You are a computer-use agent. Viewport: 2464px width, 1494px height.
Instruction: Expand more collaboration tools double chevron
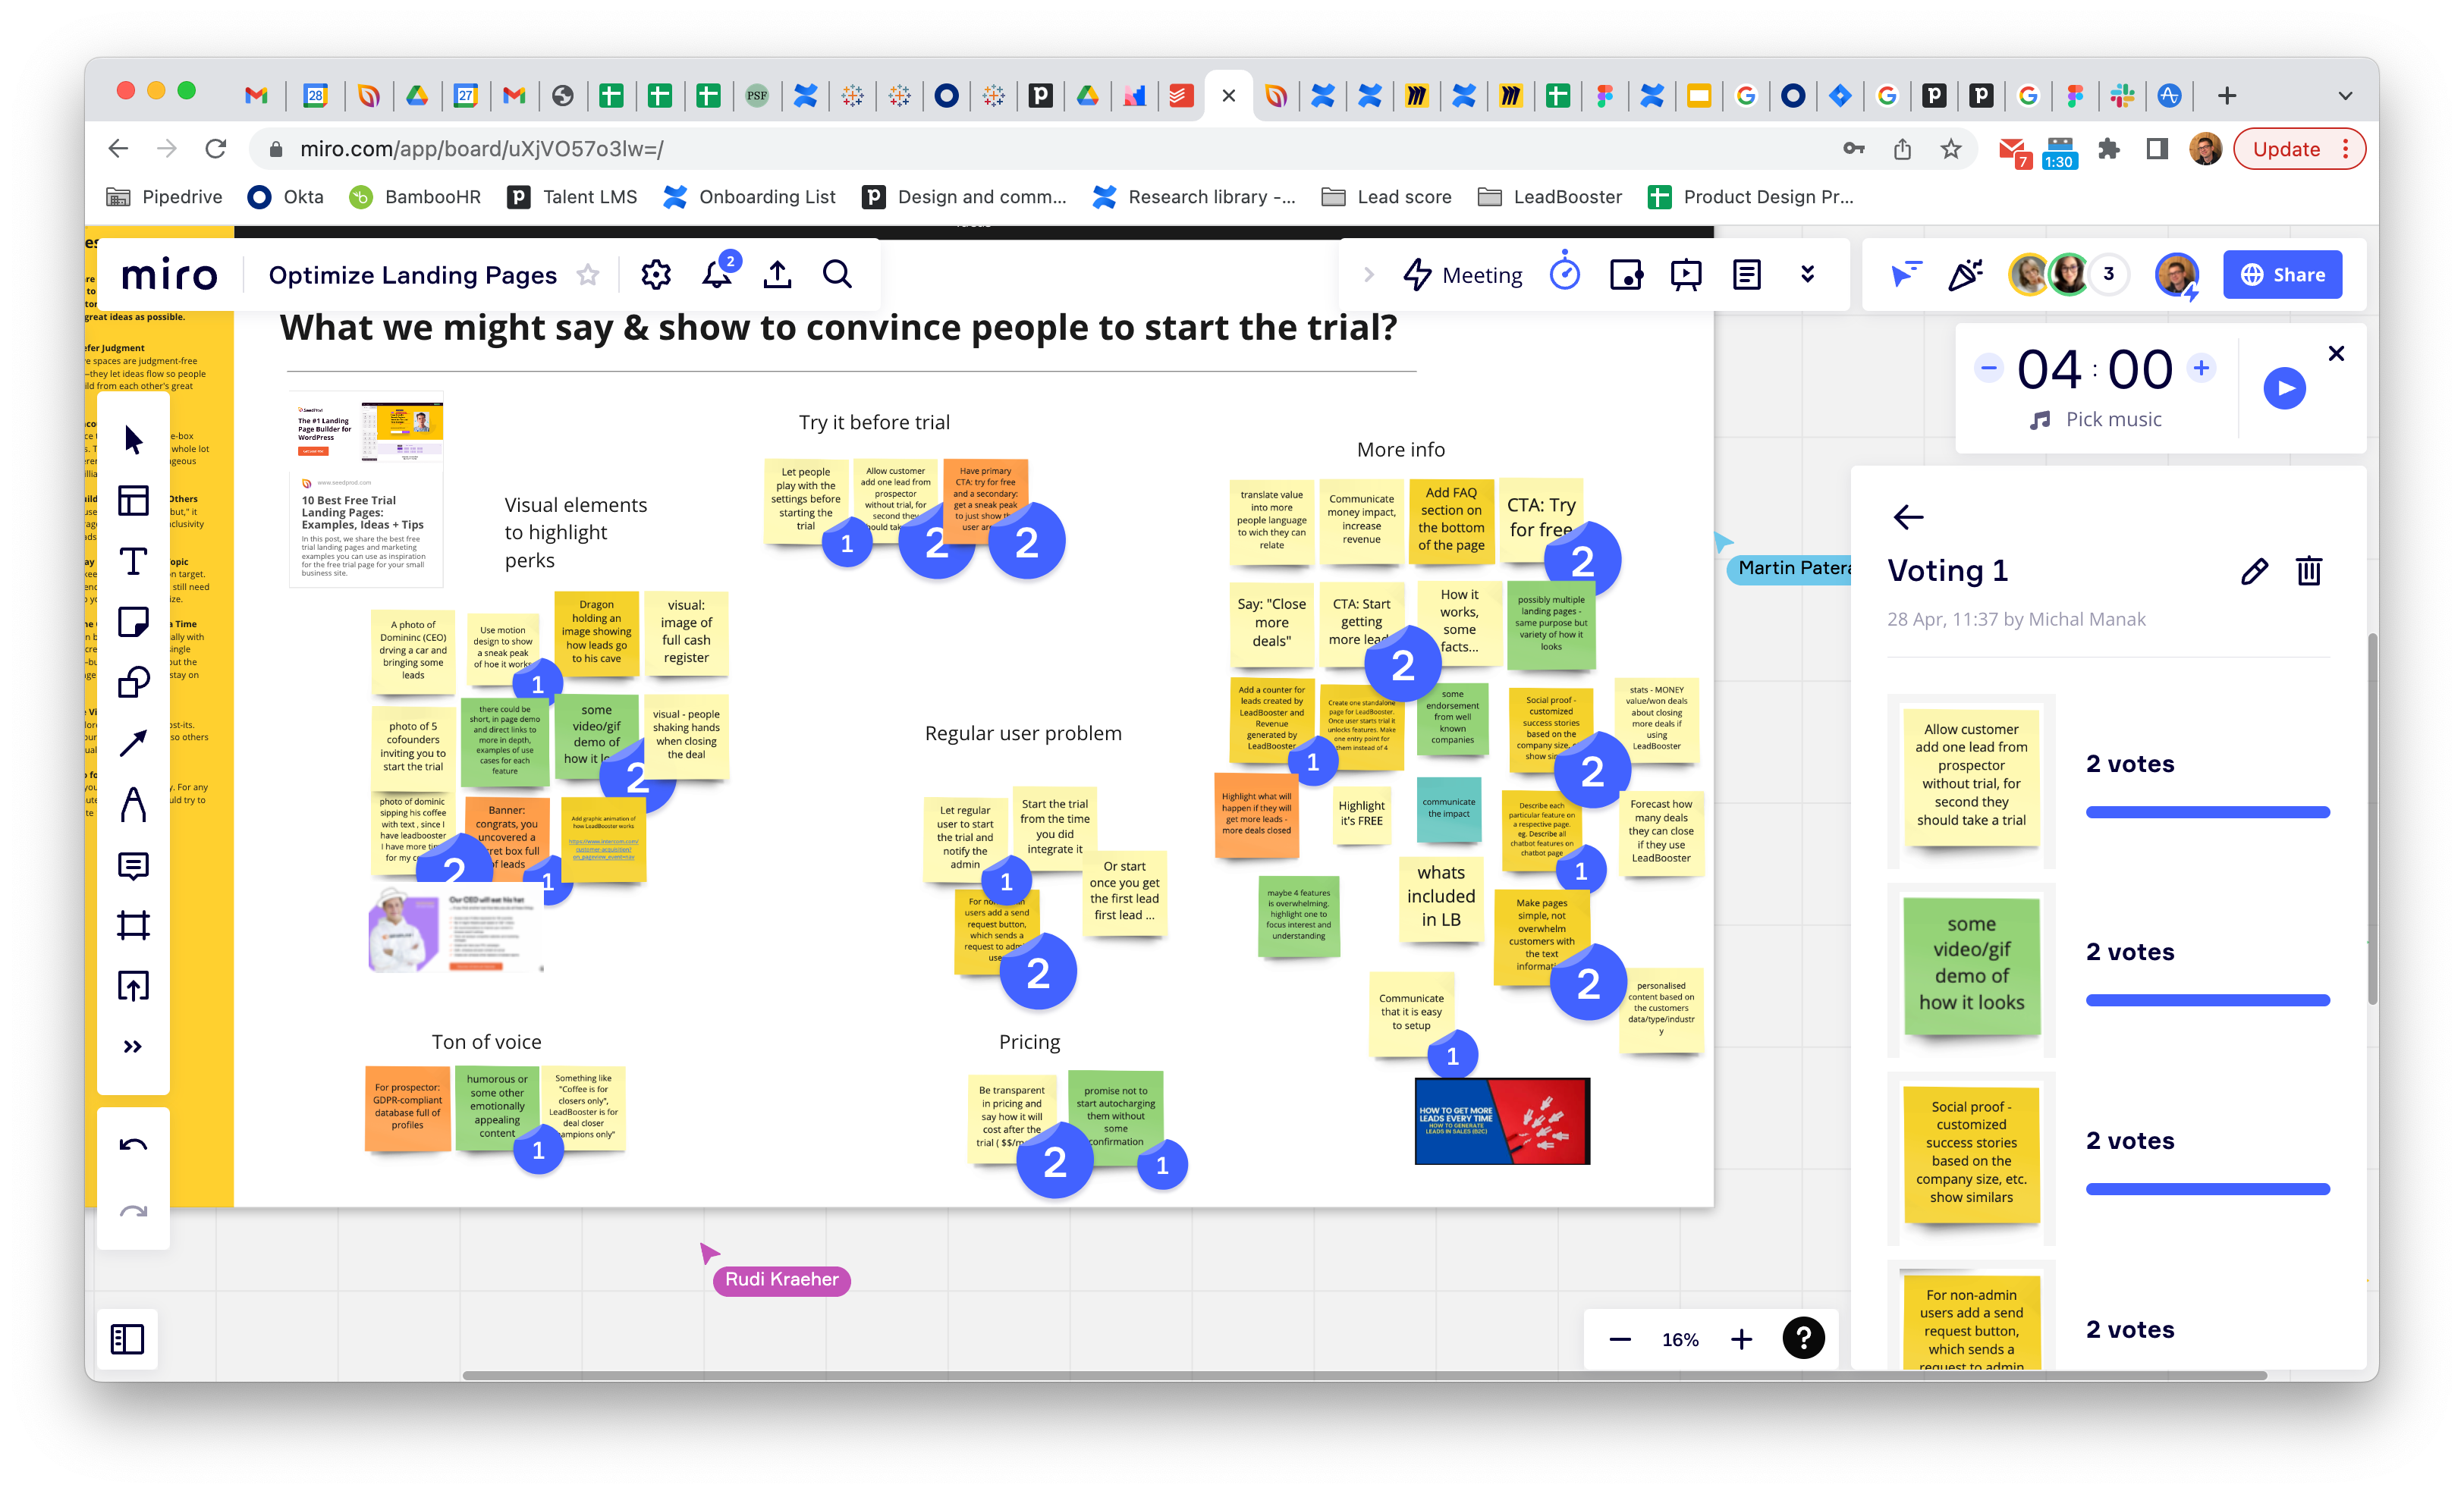point(1808,275)
